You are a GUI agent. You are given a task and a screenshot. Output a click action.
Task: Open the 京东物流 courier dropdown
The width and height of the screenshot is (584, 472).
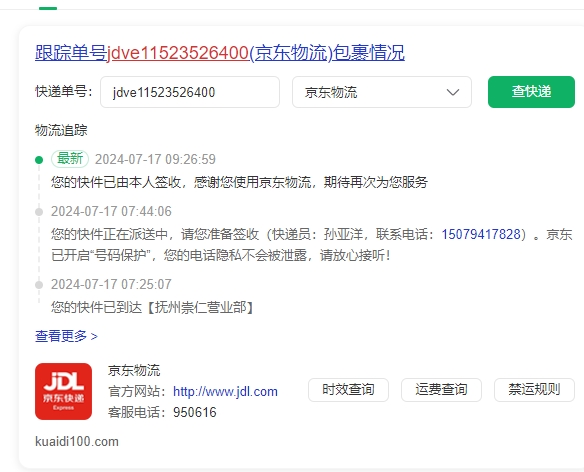click(382, 92)
